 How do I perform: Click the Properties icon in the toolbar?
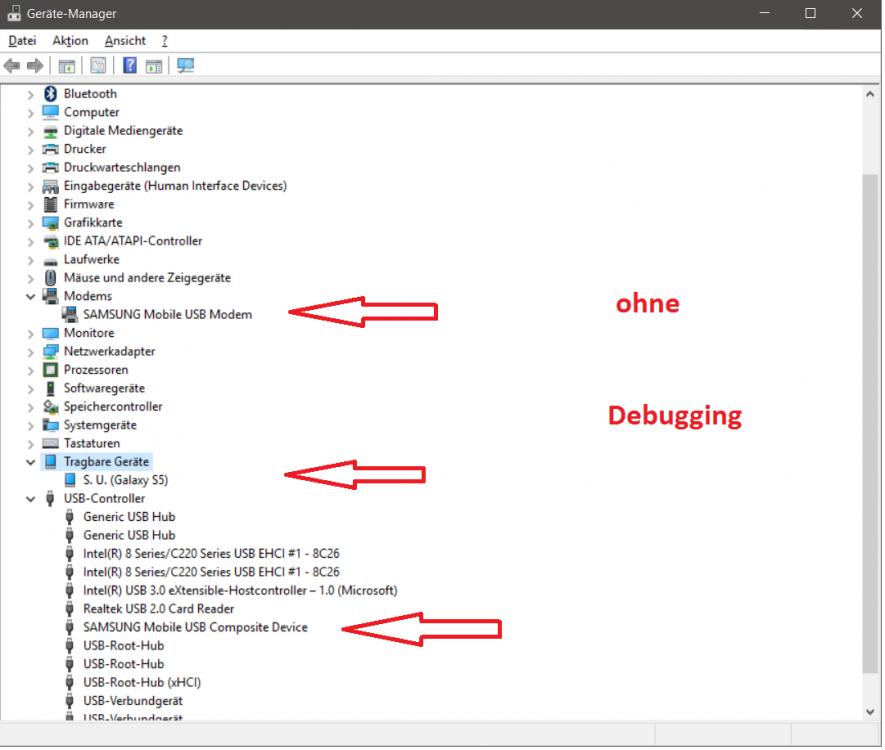(x=97, y=65)
